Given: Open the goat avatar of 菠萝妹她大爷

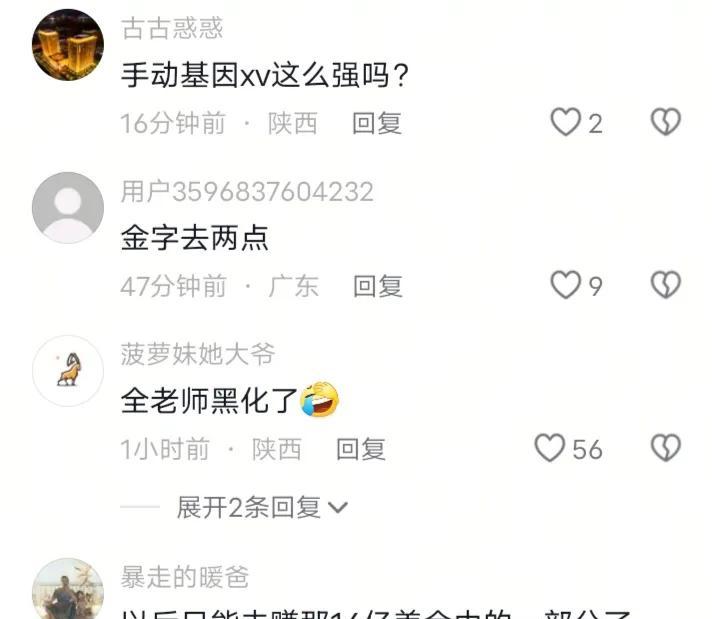Looking at the screenshot, I should point(68,371).
